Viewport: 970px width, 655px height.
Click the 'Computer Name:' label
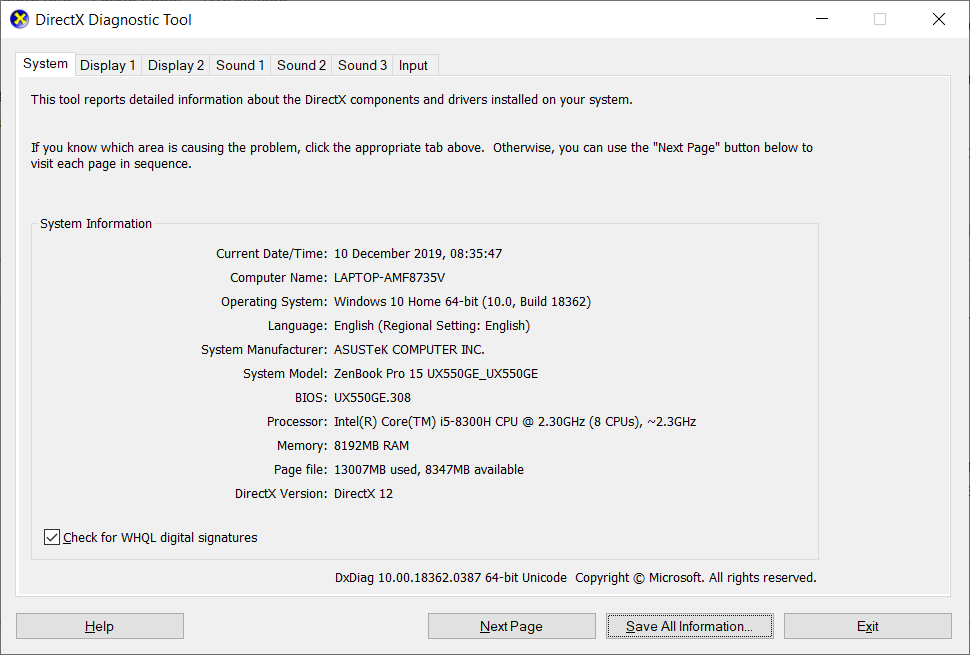coord(278,278)
